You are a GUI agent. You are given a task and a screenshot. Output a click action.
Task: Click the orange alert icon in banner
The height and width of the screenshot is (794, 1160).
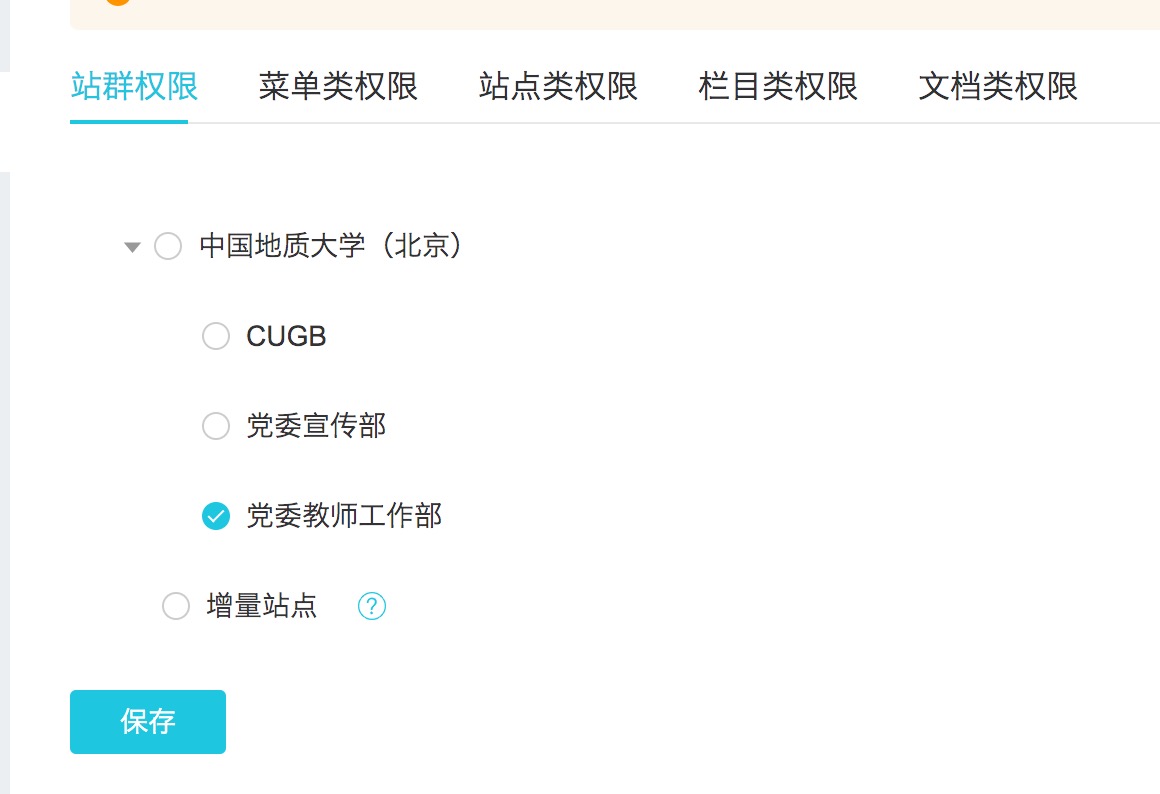(118, 3)
